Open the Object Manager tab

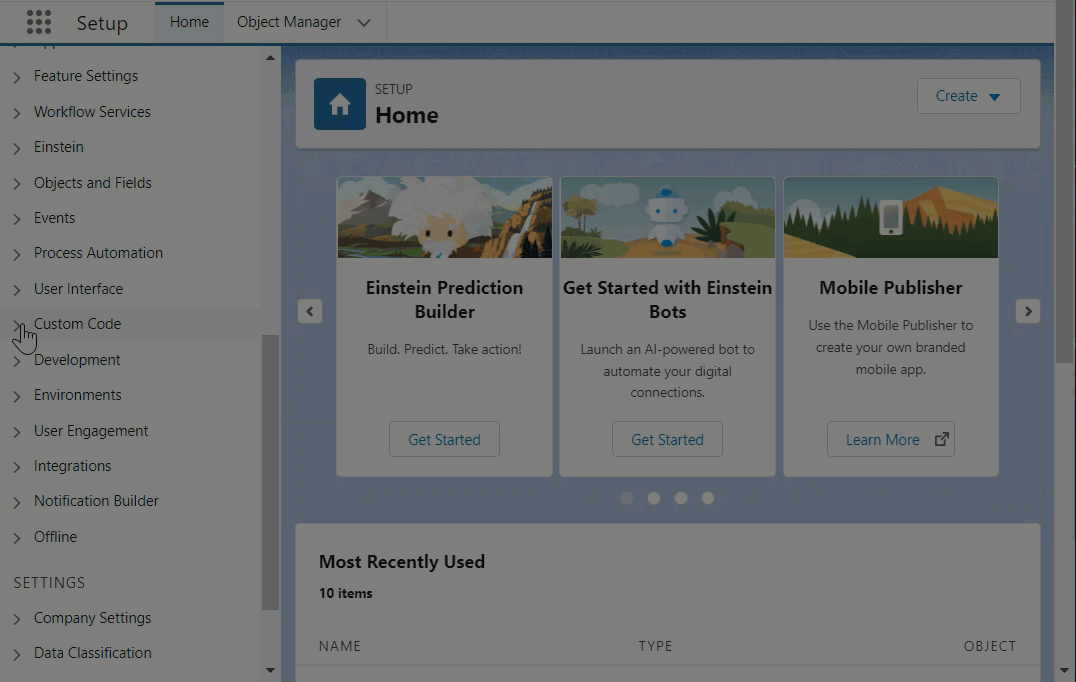[x=289, y=22]
